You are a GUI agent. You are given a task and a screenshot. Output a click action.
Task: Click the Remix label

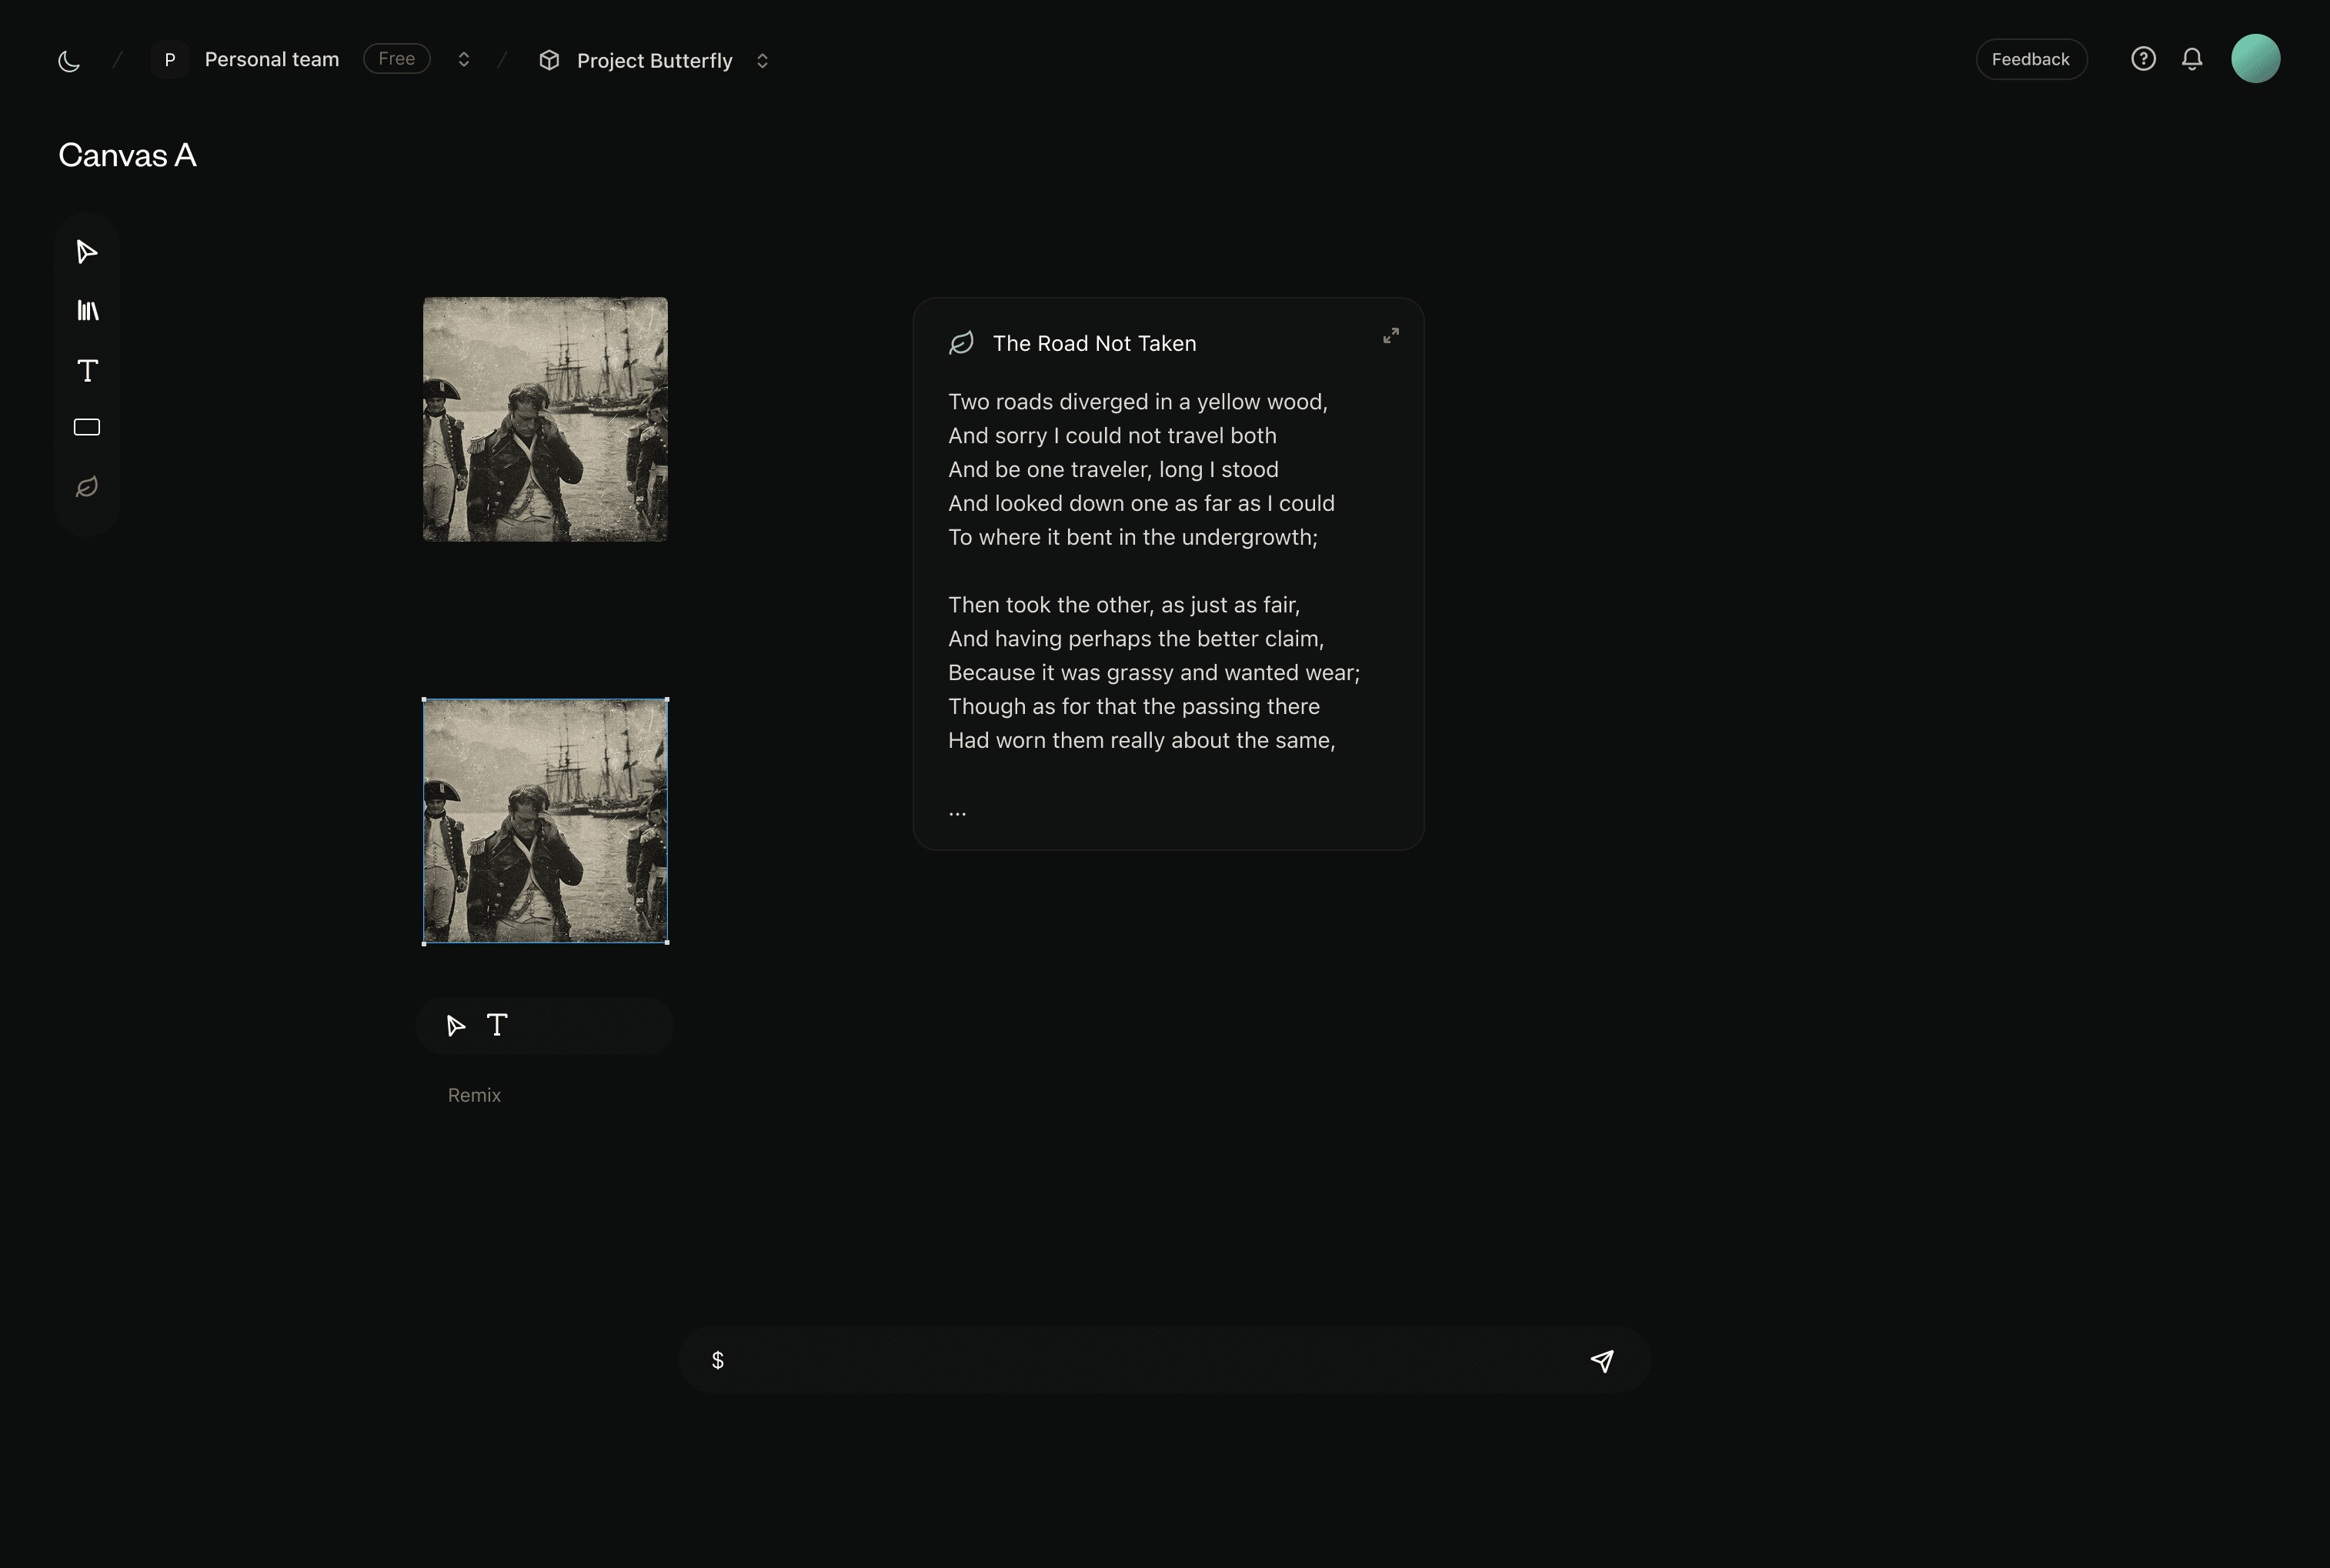click(x=475, y=1096)
